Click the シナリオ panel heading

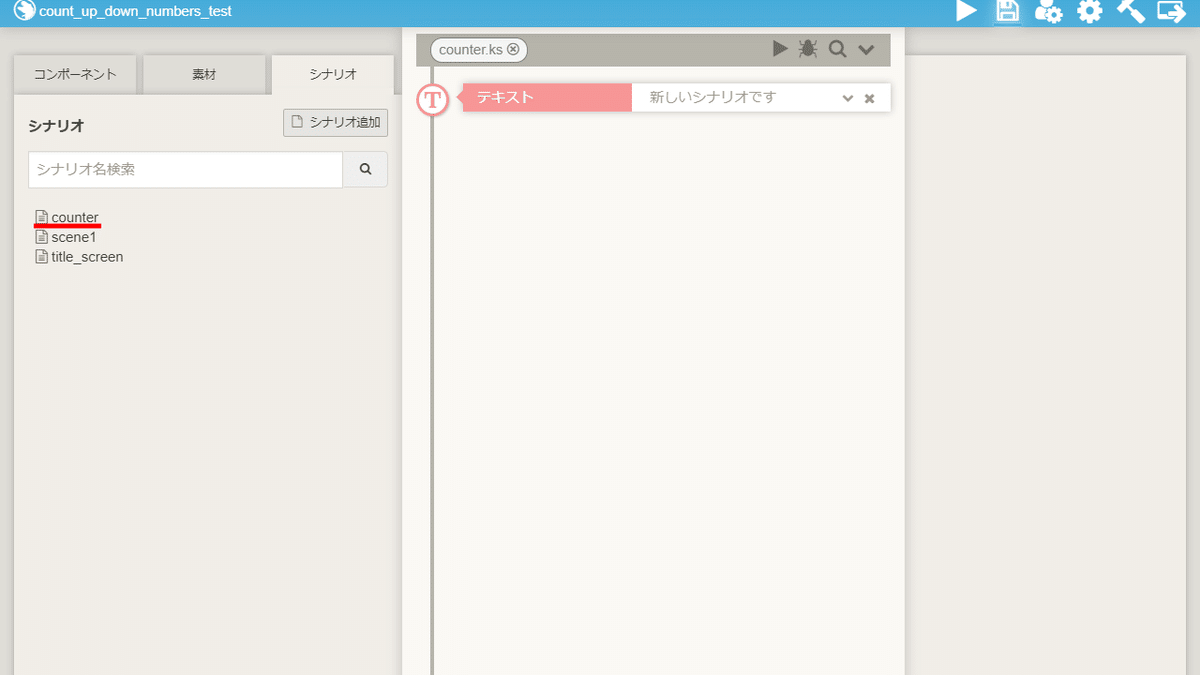point(56,126)
